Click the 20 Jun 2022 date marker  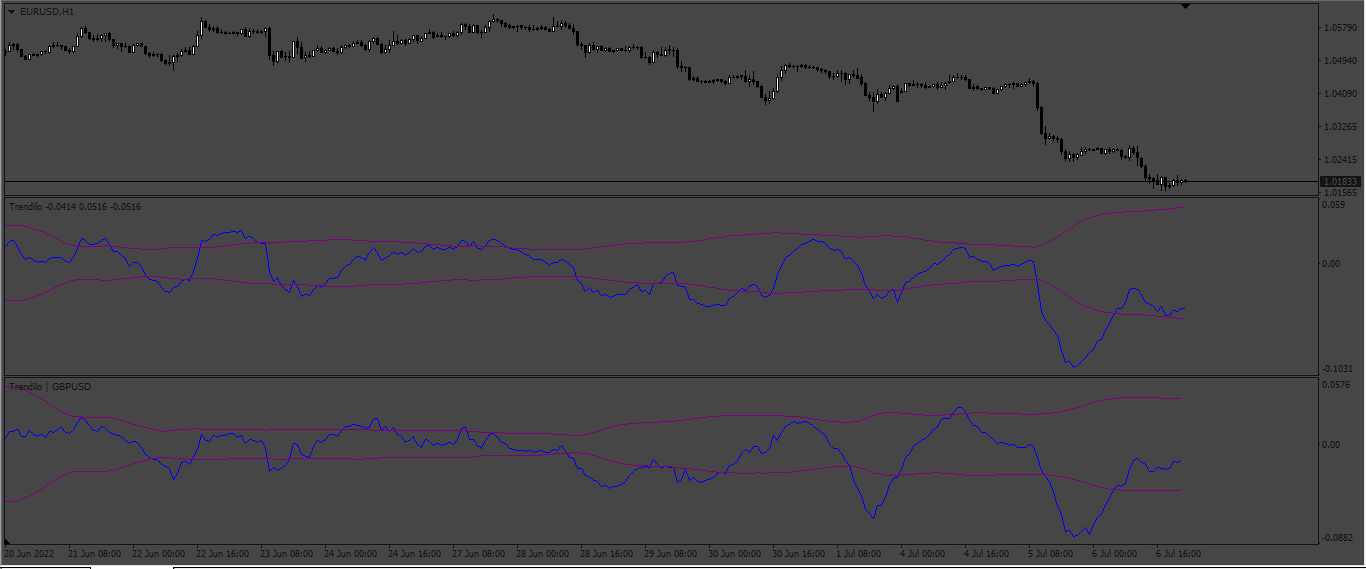pyautogui.click(x=27, y=553)
